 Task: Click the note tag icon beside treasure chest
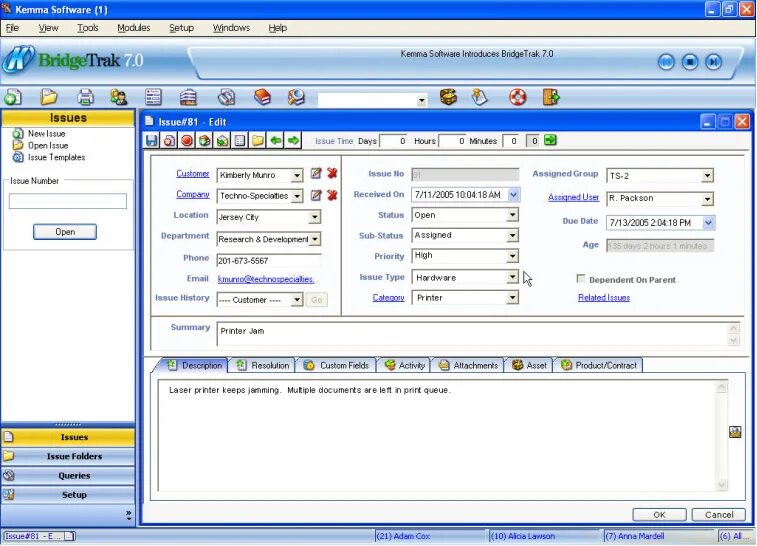479,98
